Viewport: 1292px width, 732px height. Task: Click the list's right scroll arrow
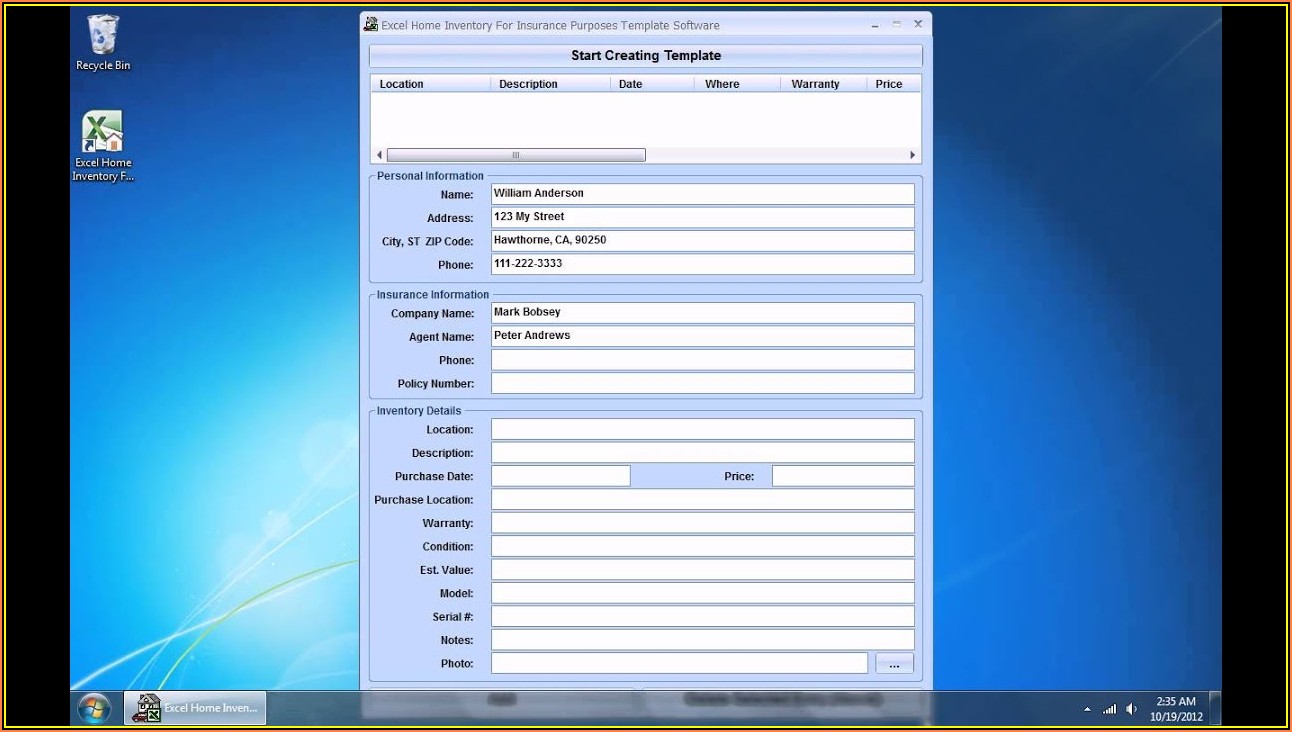click(912, 155)
